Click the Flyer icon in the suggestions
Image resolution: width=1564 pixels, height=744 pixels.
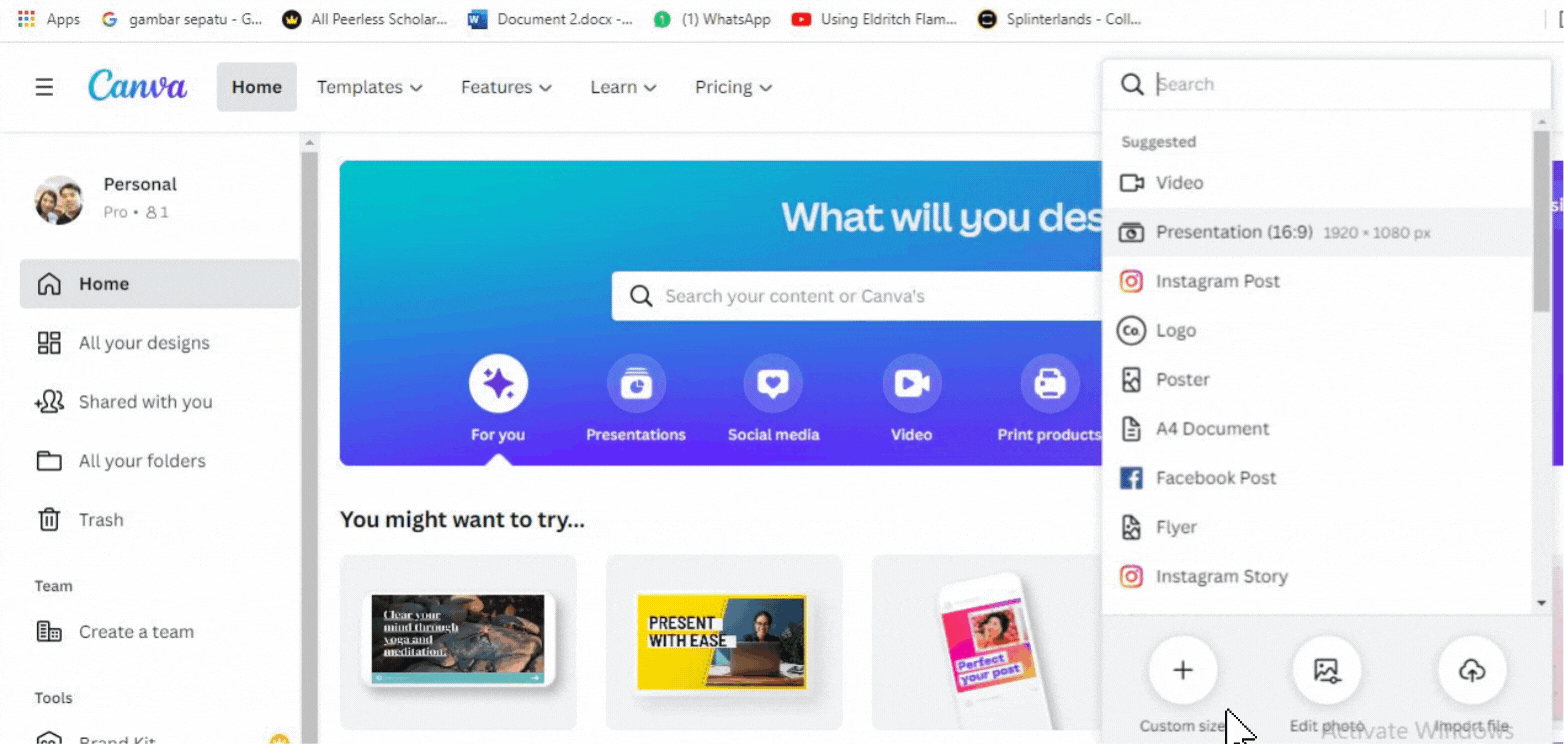(x=1131, y=527)
